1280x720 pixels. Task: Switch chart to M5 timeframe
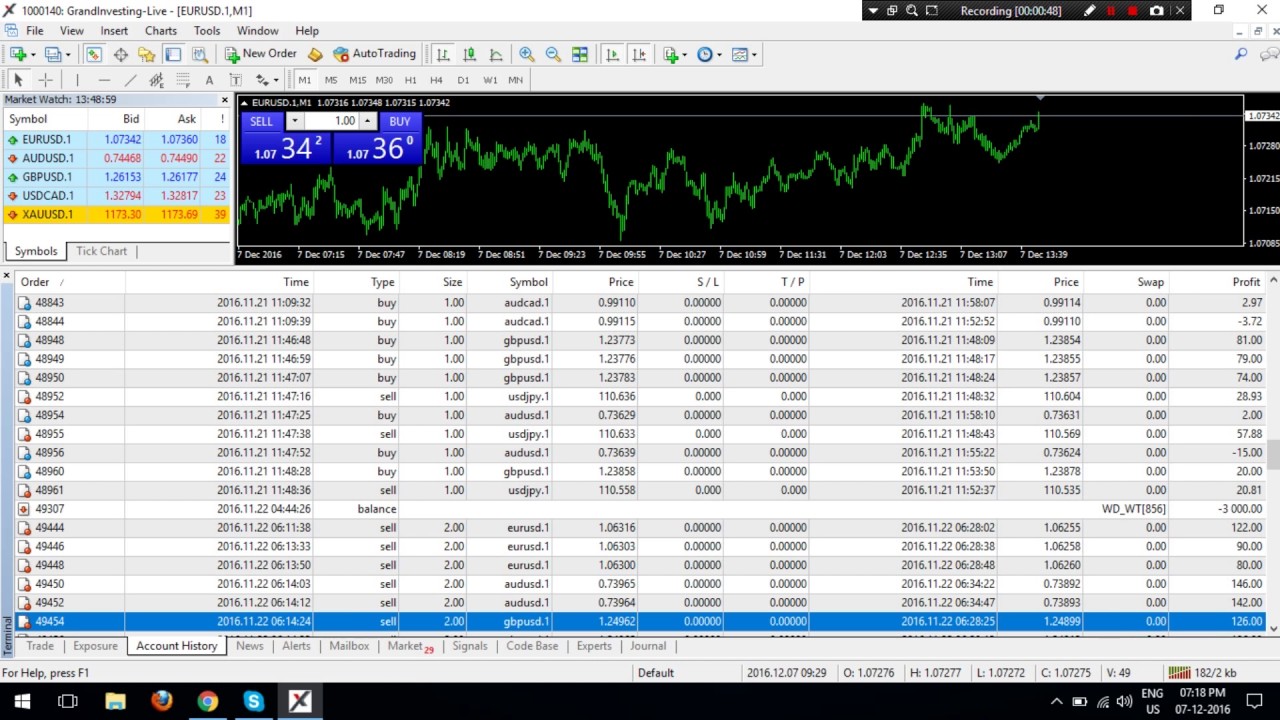[x=331, y=80]
